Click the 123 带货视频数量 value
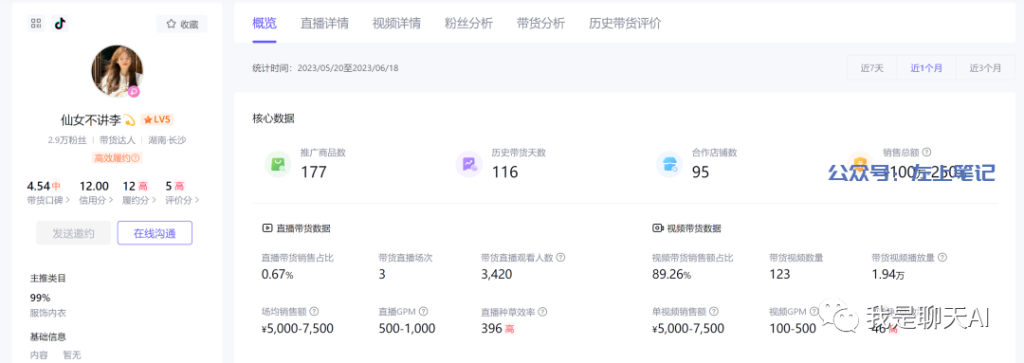 pyautogui.click(x=780, y=274)
